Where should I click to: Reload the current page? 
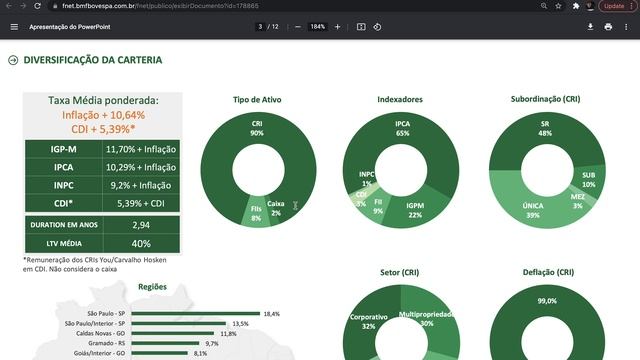pos(37,6)
